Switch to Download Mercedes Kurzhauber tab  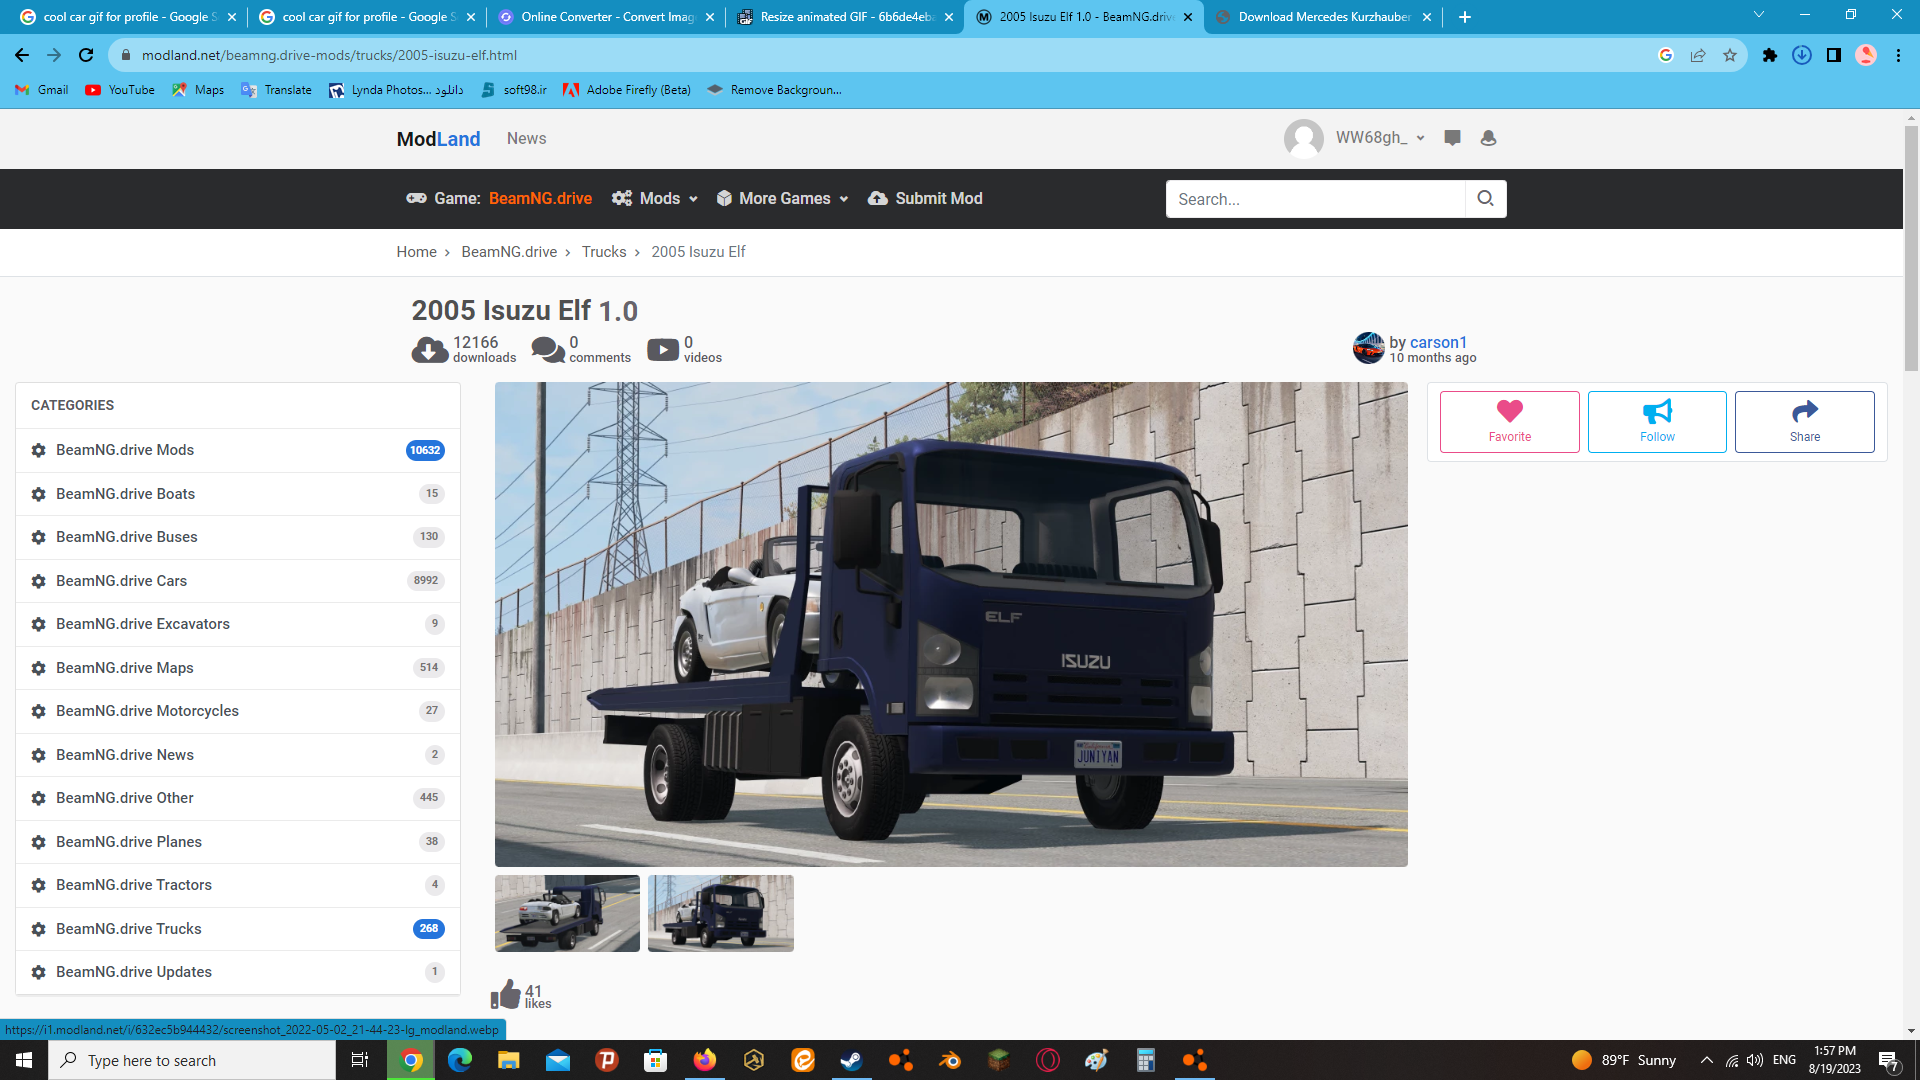click(x=1322, y=17)
